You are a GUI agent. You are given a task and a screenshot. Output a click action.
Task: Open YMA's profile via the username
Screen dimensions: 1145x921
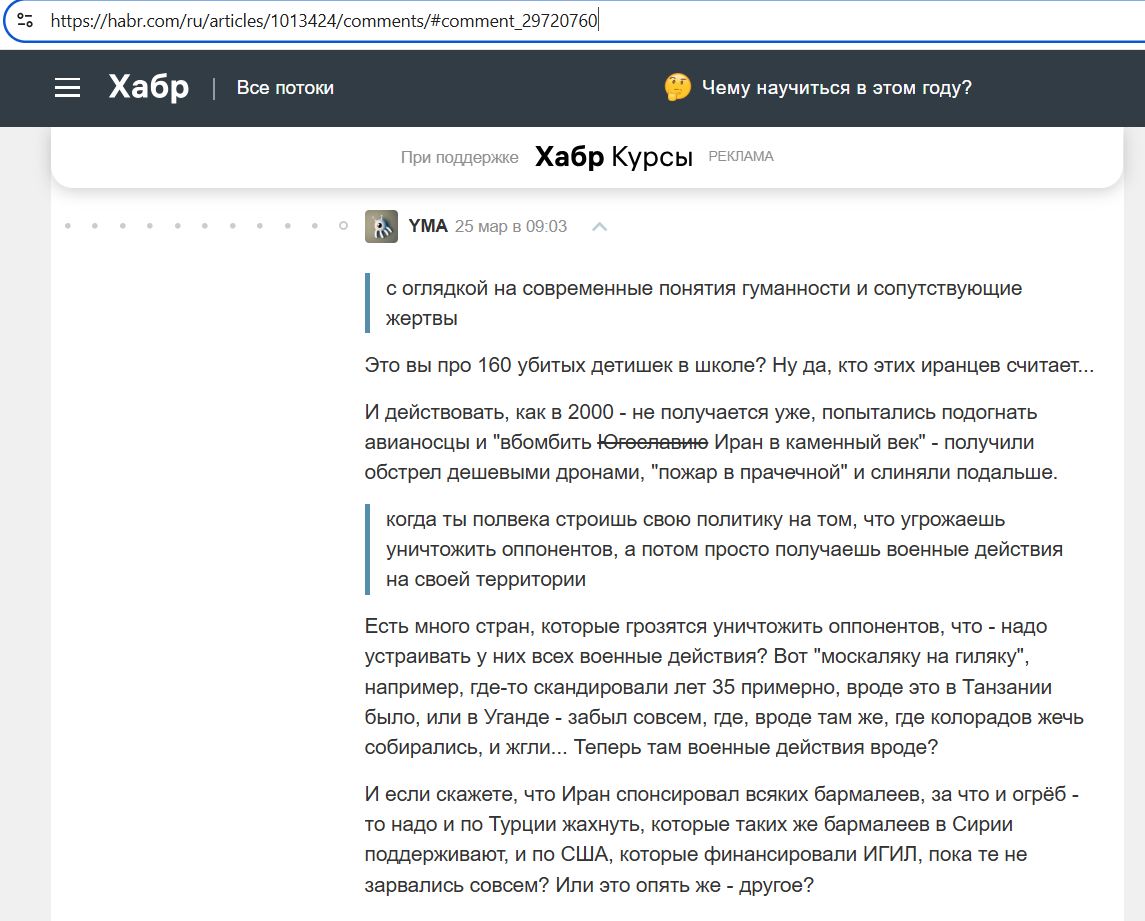click(428, 225)
